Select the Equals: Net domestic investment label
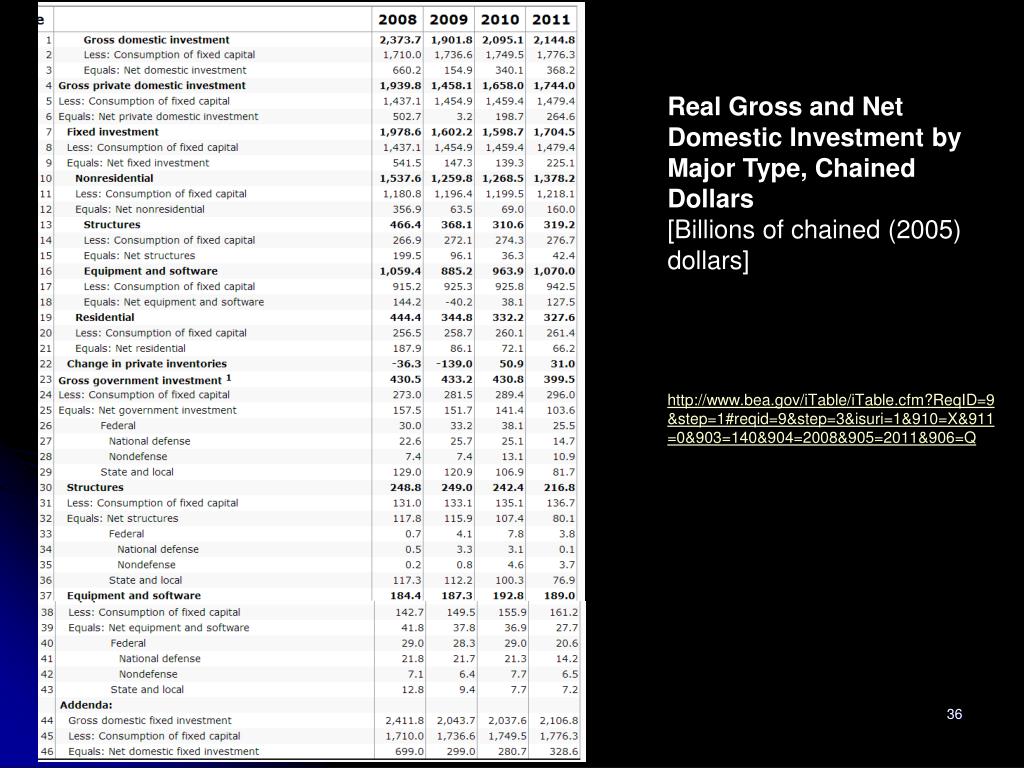The height and width of the screenshot is (768, 1024). (x=165, y=71)
